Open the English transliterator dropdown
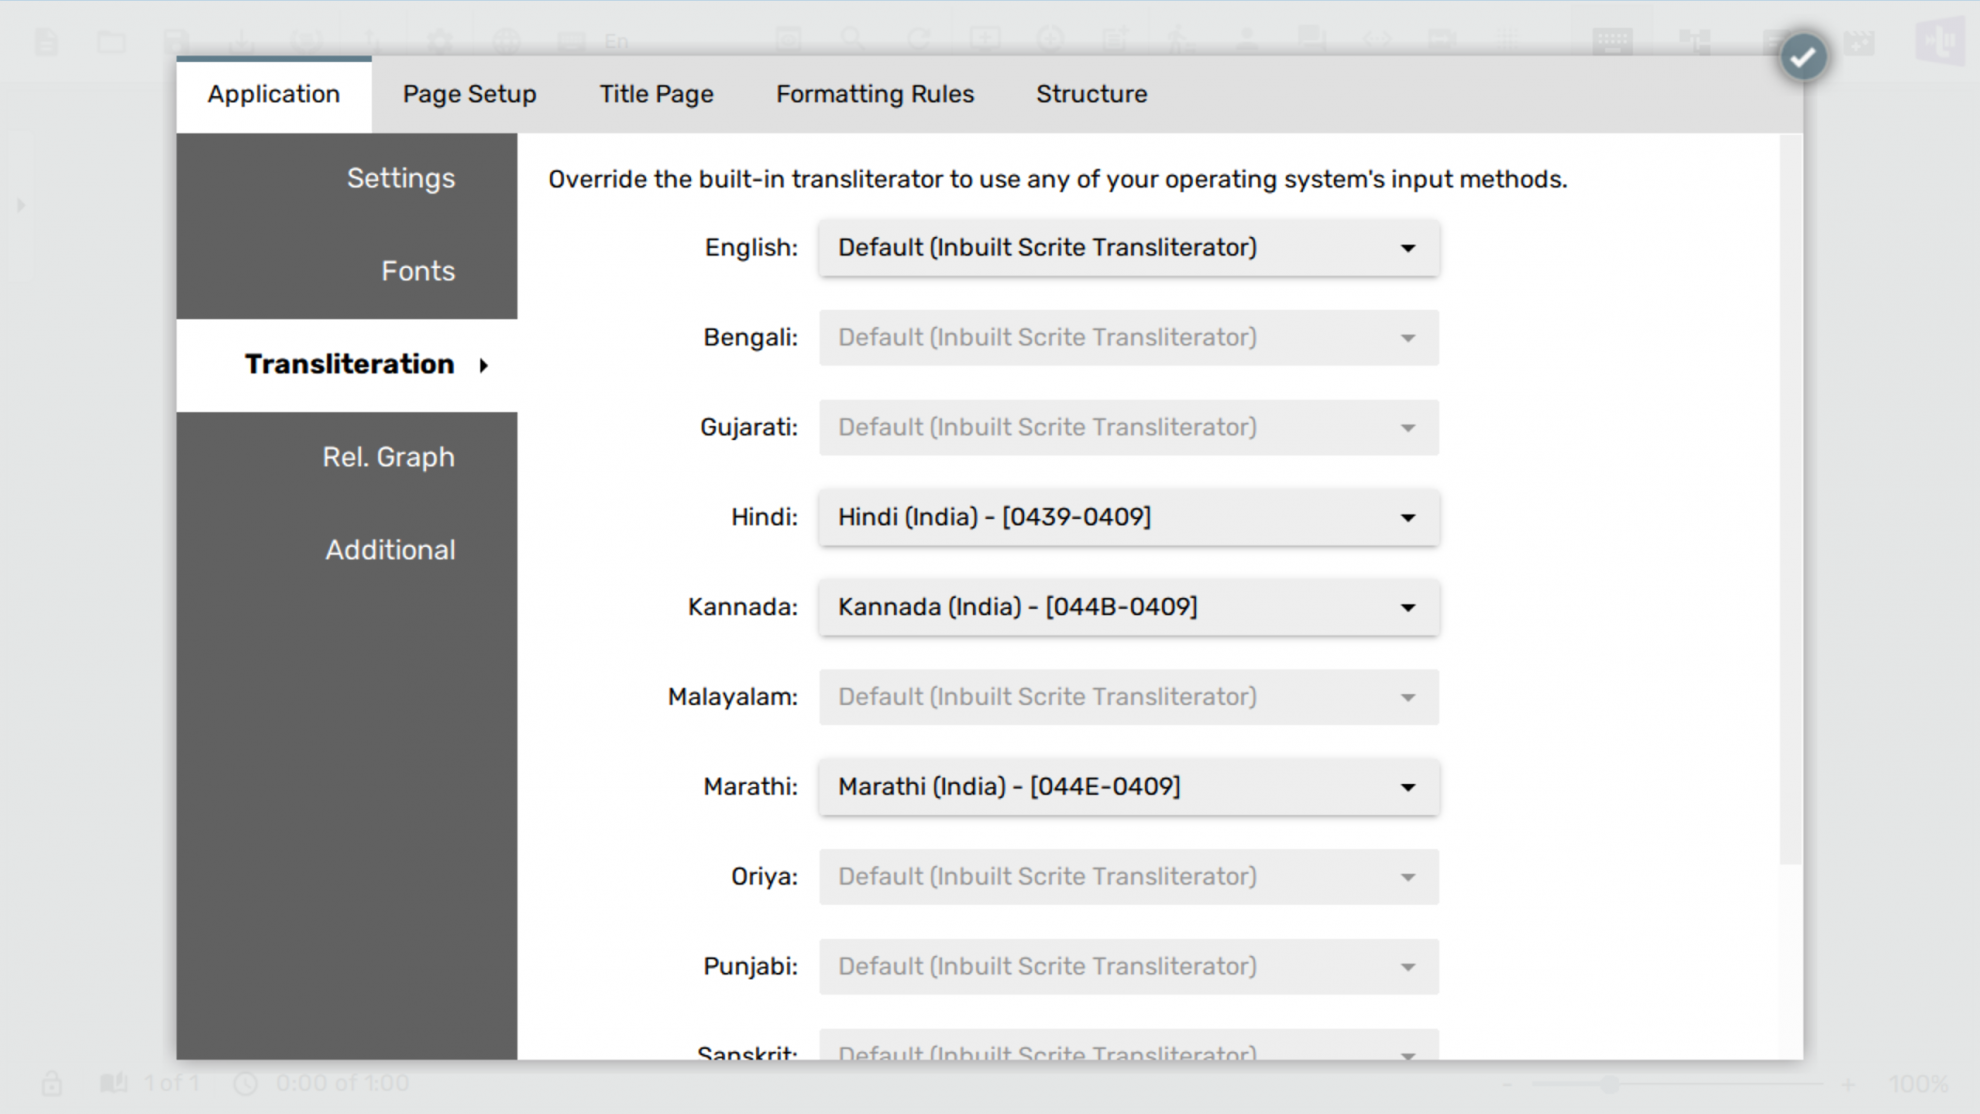Screen dimensions: 1980x1114 pyautogui.click(x=1128, y=248)
